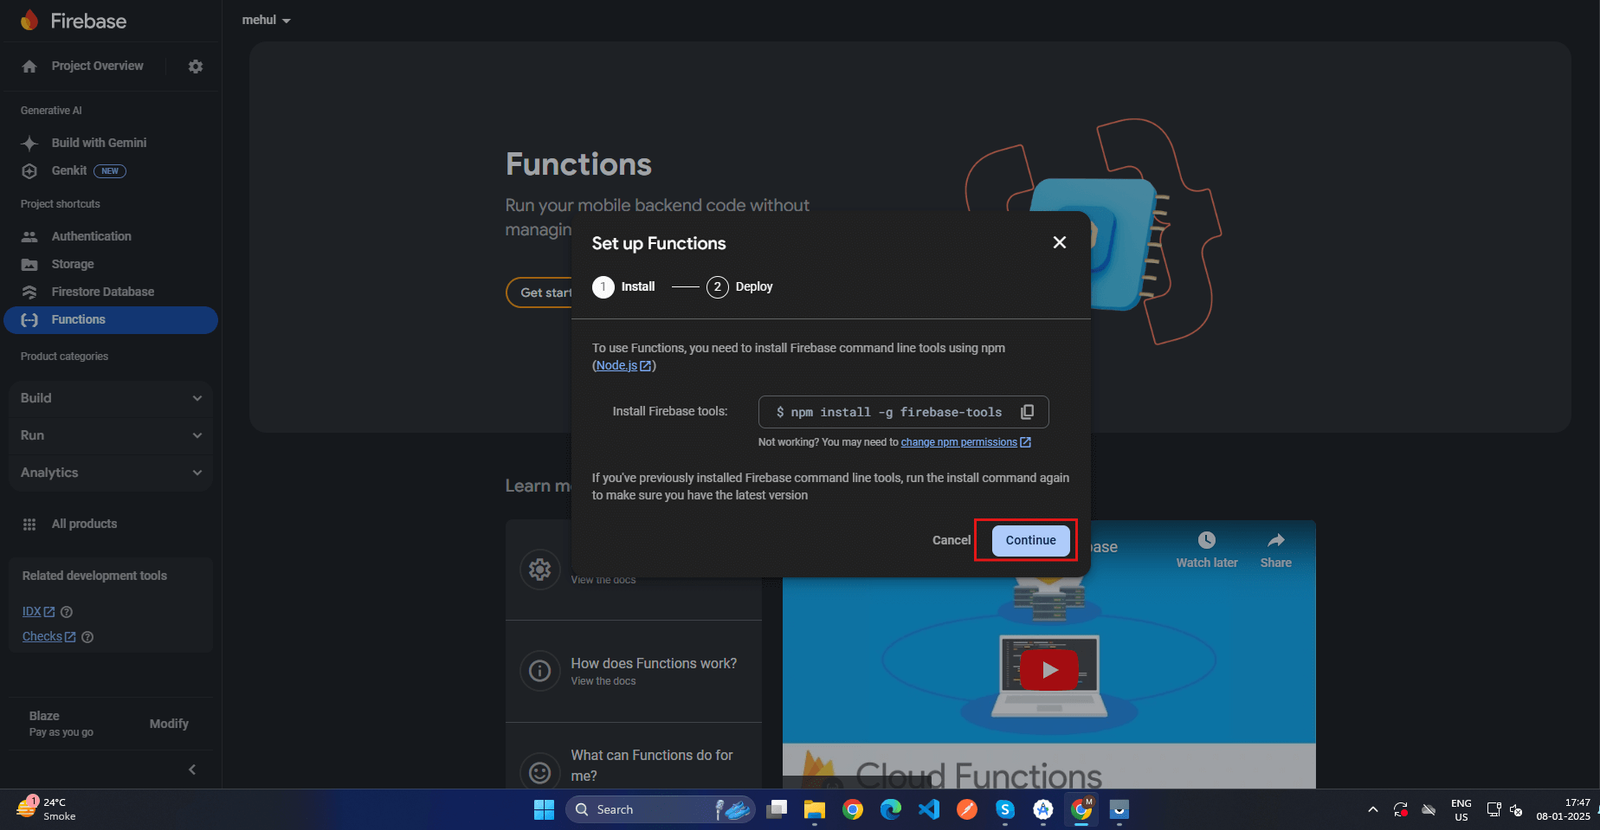1600x830 pixels.
Task: Open Visual Studio Code from the taskbar
Action: (x=929, y=809)
